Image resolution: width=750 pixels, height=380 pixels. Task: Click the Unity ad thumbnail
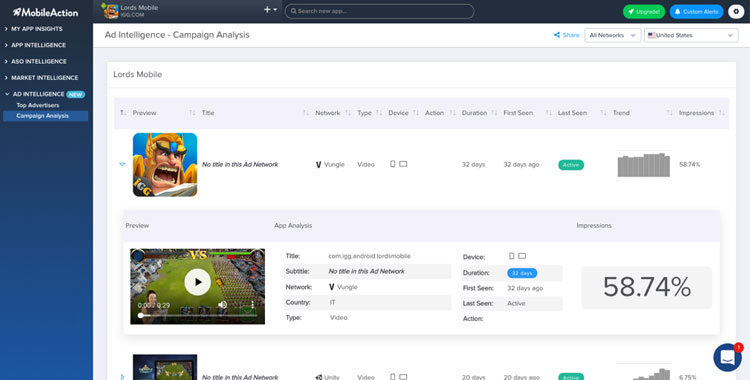point(165,367)
